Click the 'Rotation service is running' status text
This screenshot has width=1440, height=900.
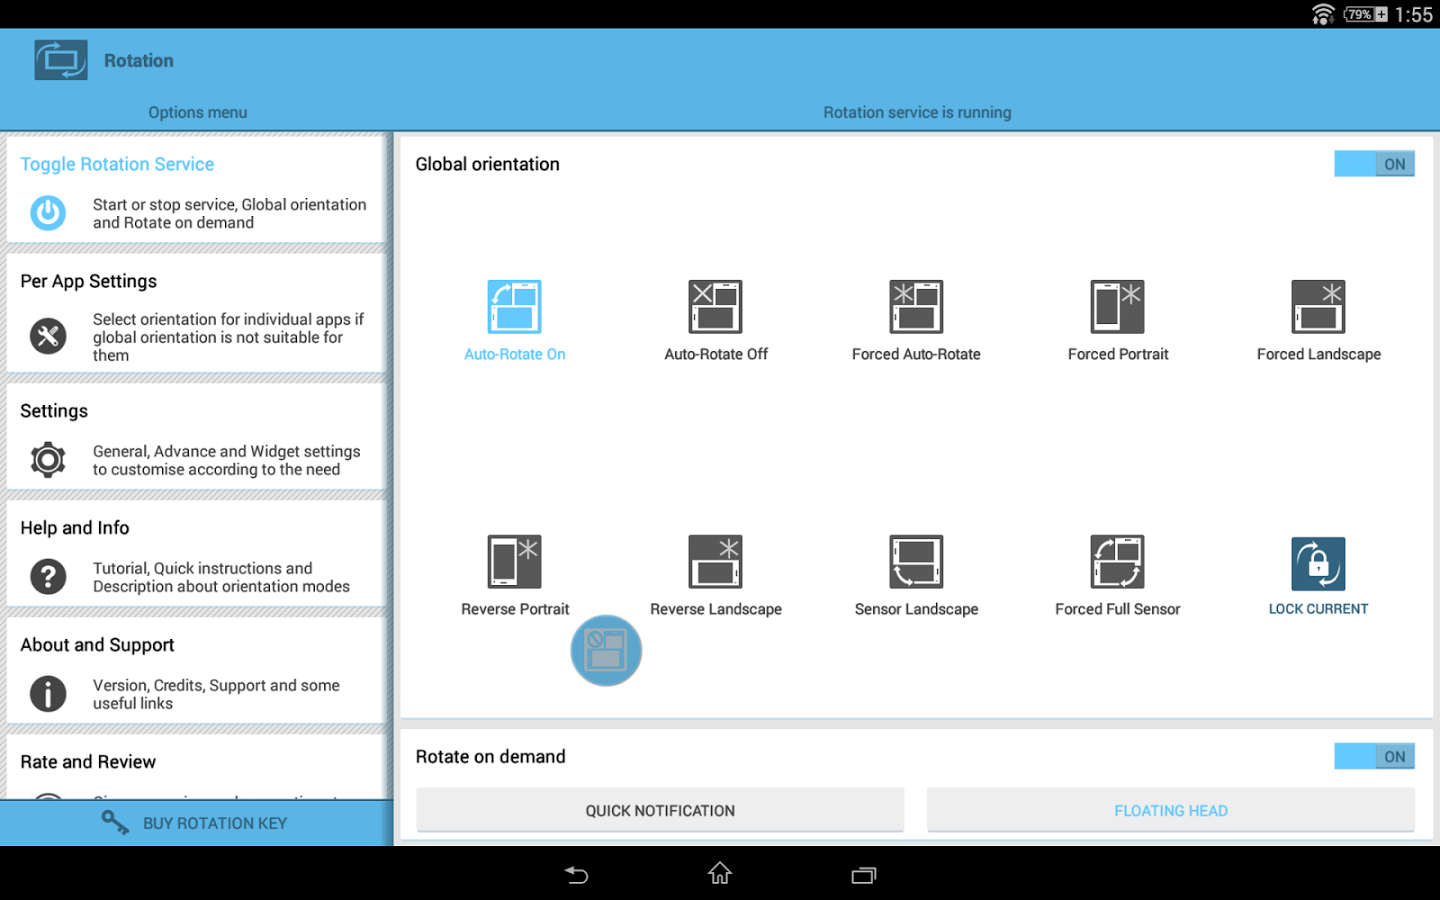point(917,113)
